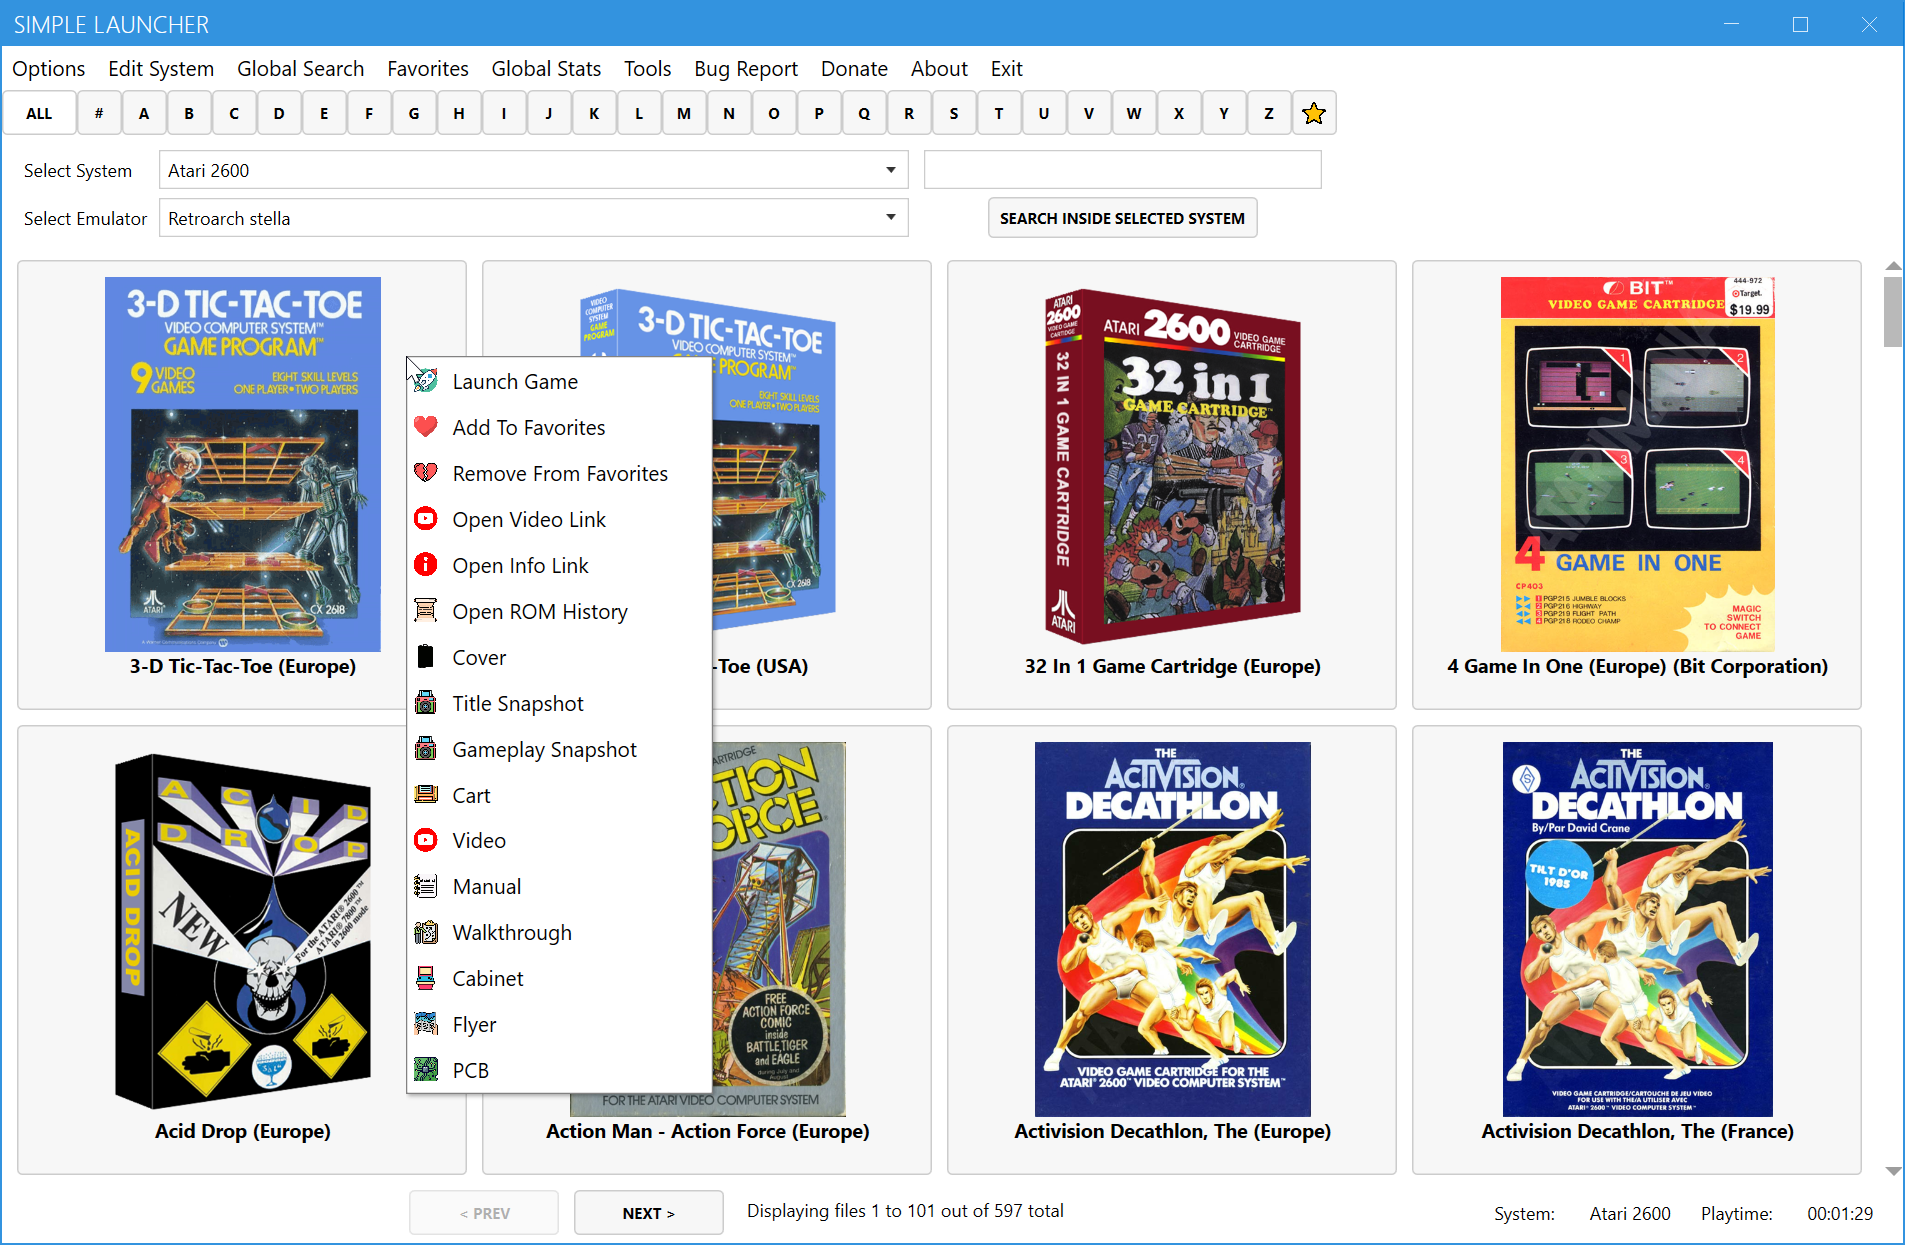1905x1245 pixels.
Task: Click the vertical scrollbar thumb
Action: coord(1892,311)
